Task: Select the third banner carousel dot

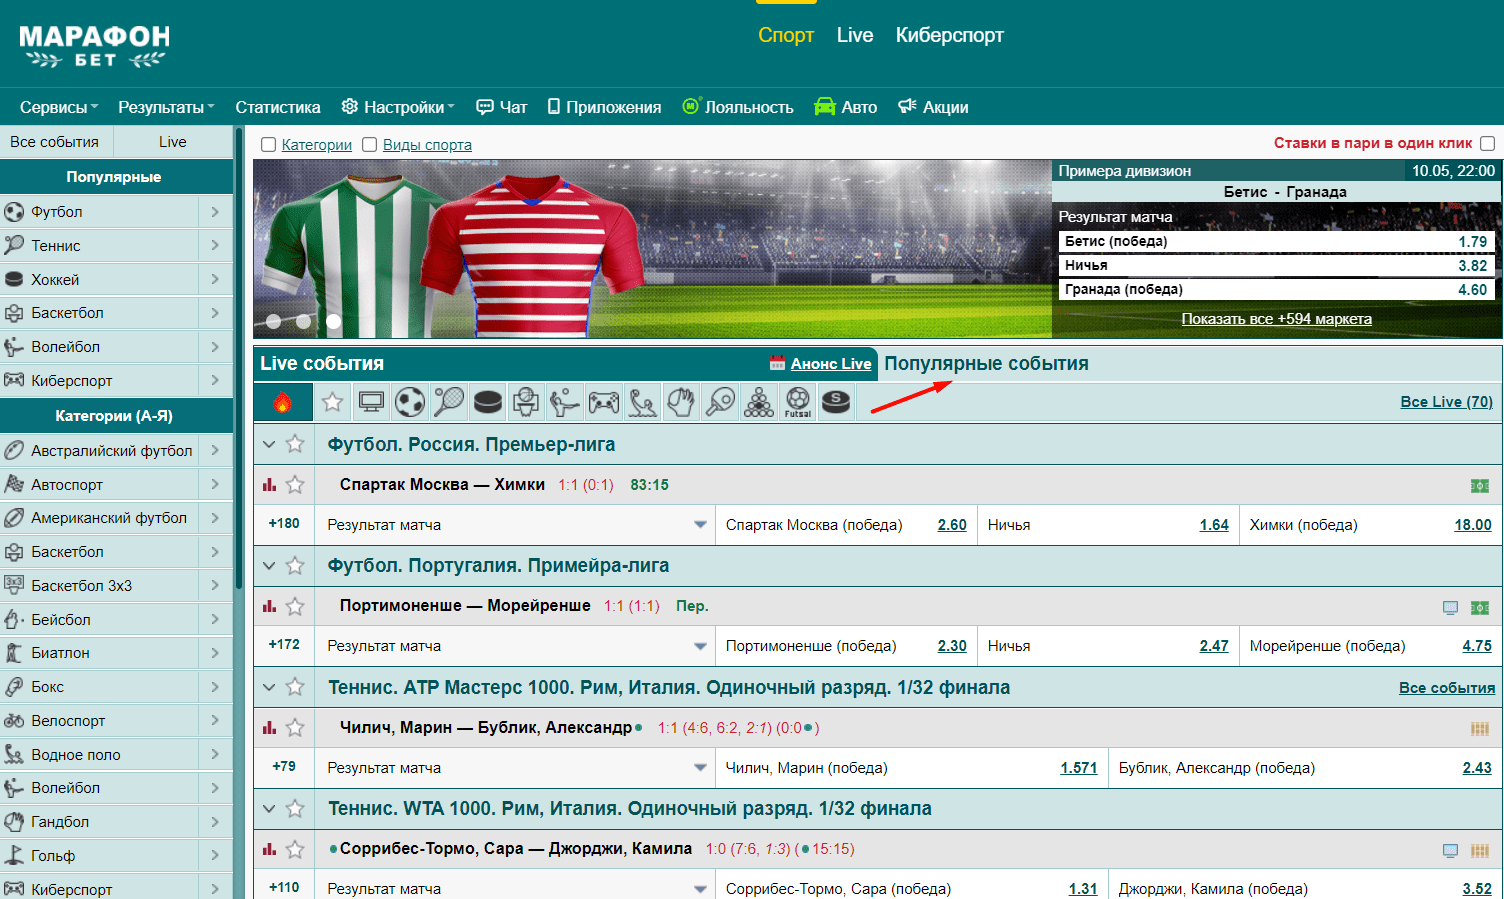Action: pyautogui.click(x=334, y=322)
